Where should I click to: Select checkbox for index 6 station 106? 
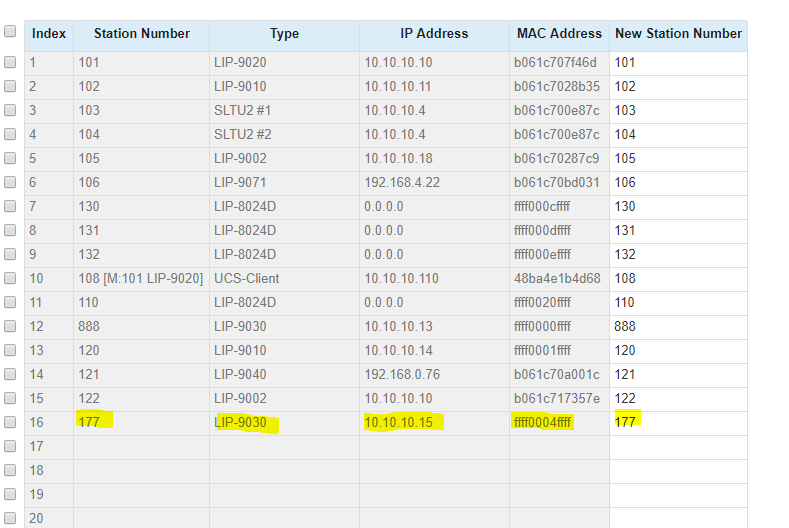pyautogui.click(x=10, y=182)
